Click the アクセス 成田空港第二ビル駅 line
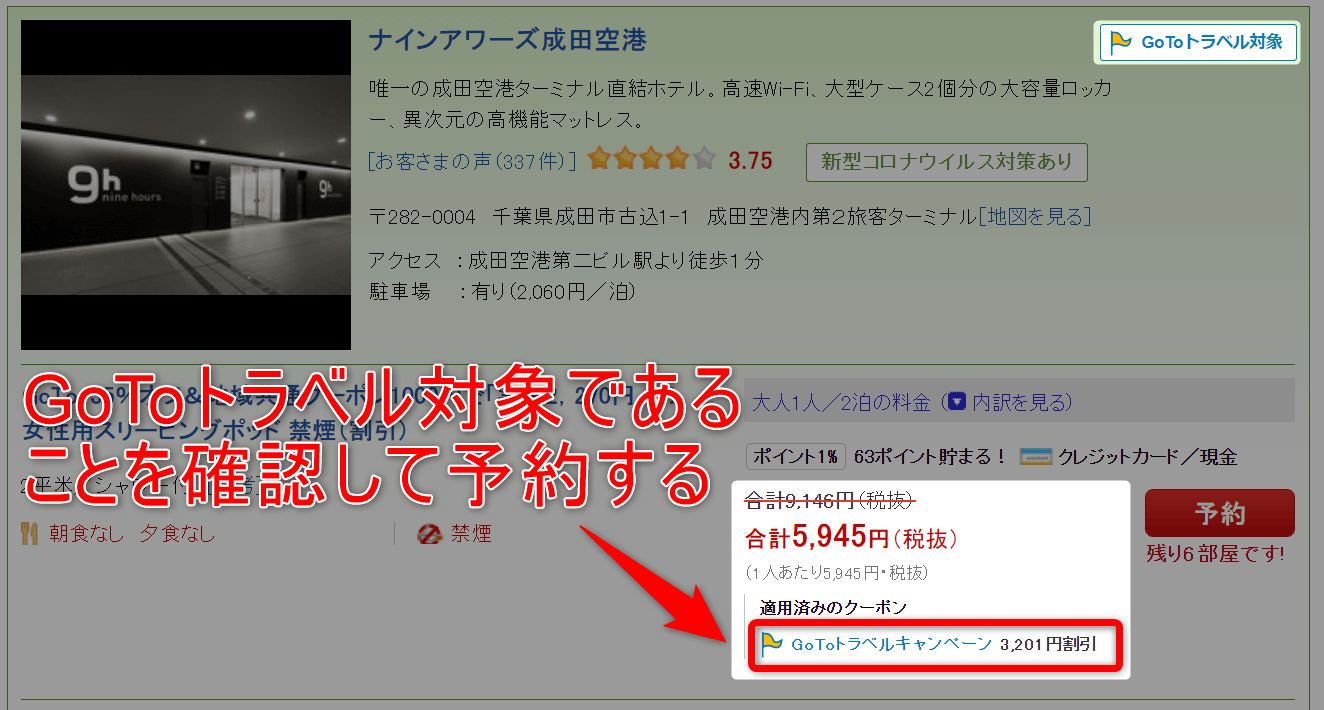Viewport: 1324px width, 710px height. (x=566, y=260)
